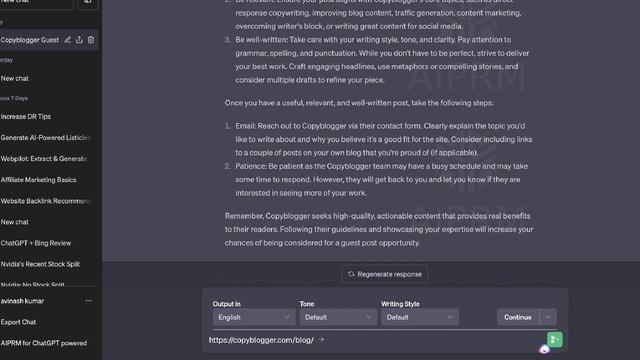Screen dimensions: 640x360
Task: Click into the message input with copyblogger URL
Action: [376, 340]
